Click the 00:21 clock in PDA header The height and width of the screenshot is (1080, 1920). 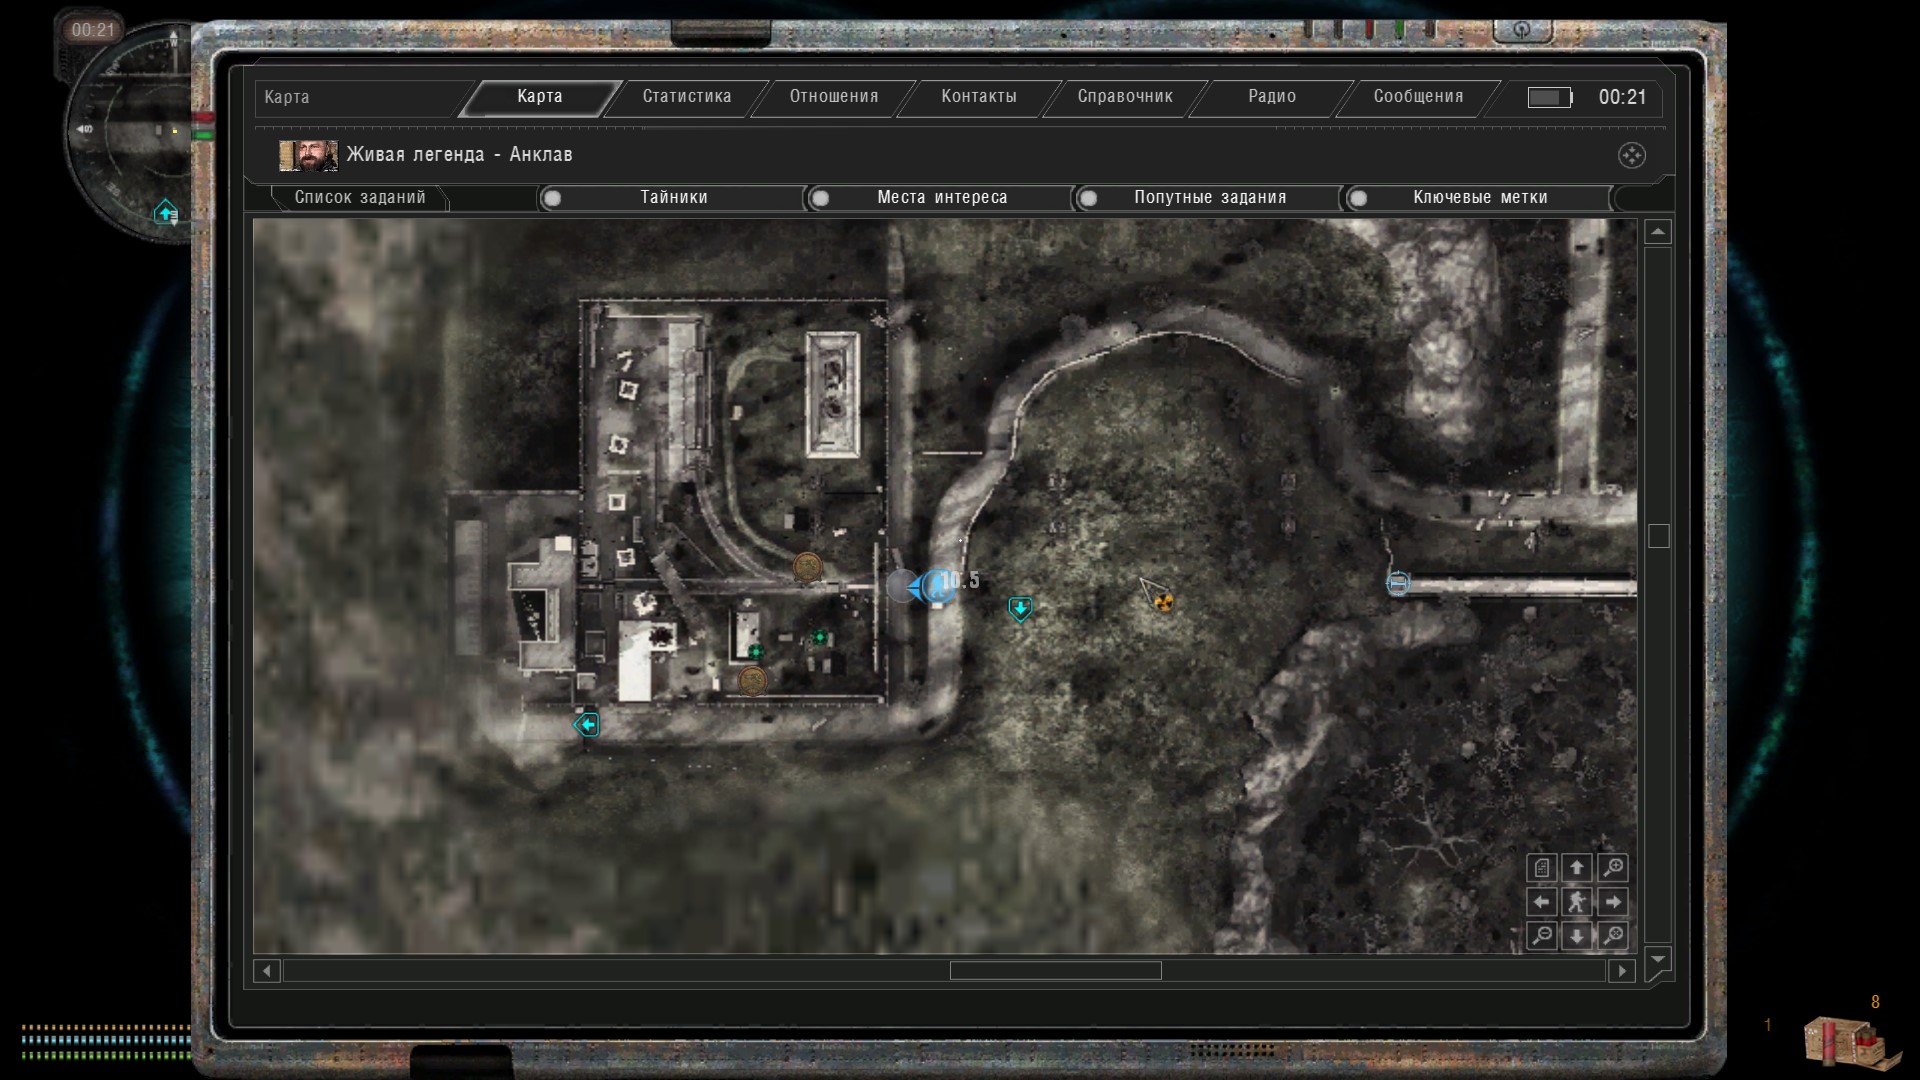[1622, 97]
